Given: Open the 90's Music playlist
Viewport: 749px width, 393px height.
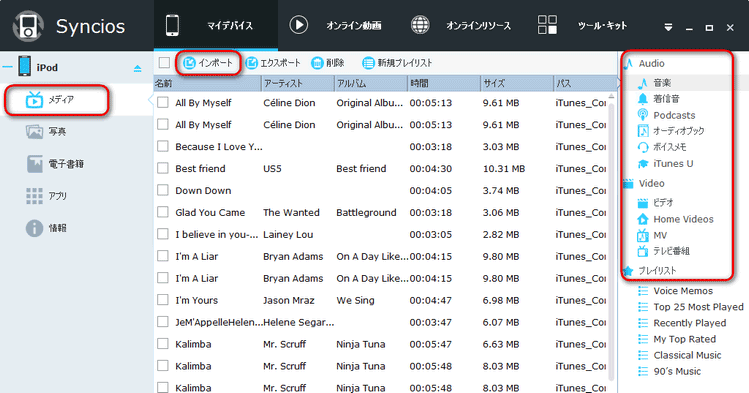Looking at the screenshot, I should tap(669, 372).
